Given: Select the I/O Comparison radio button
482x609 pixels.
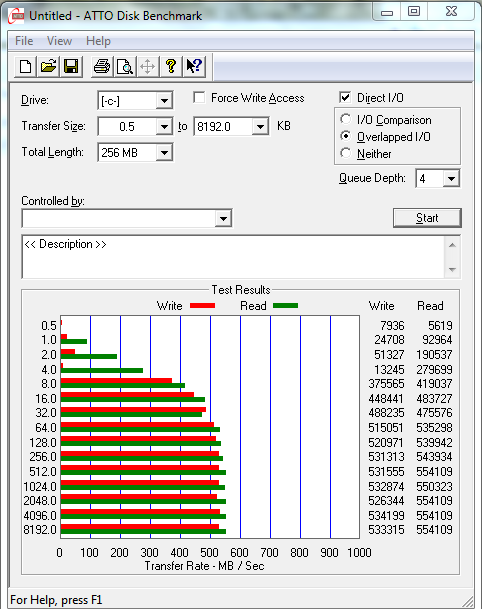Looking at the screenshot, I should point(345,119).
